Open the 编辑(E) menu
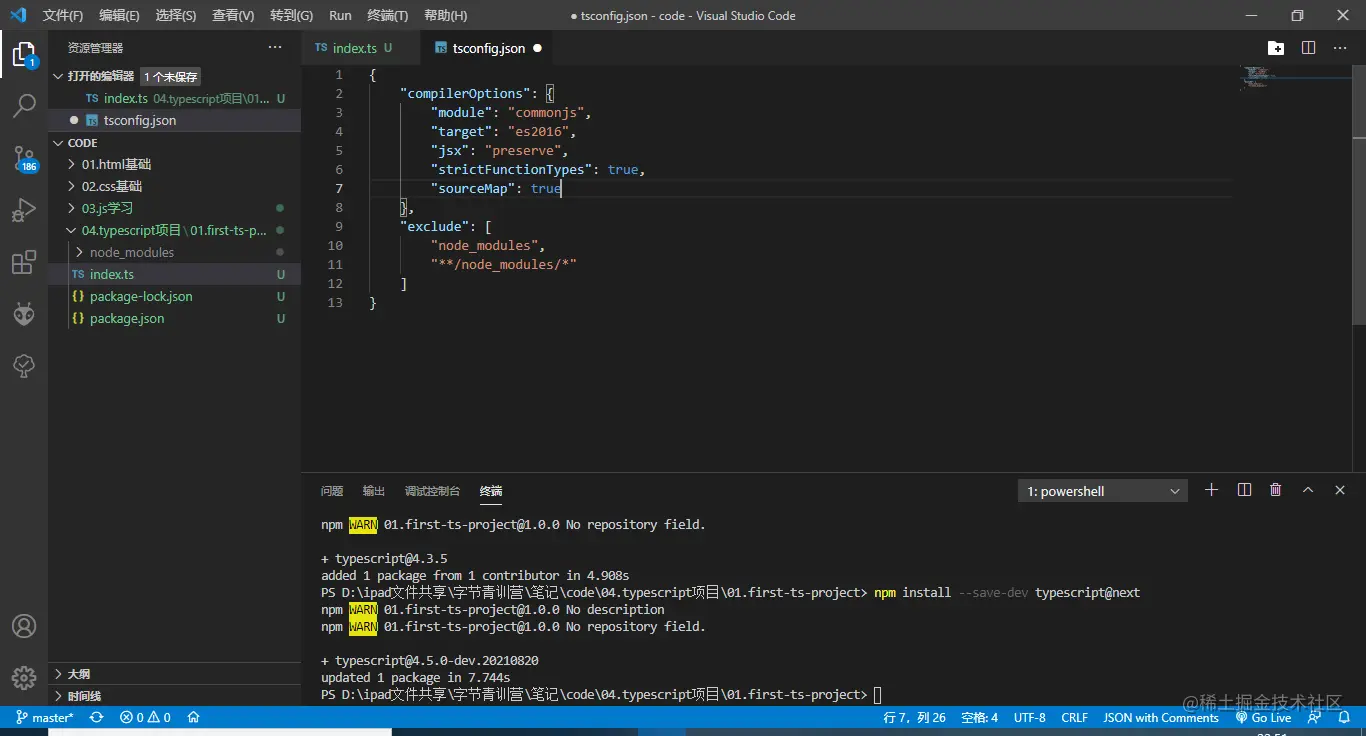 (x=120, y=16)
